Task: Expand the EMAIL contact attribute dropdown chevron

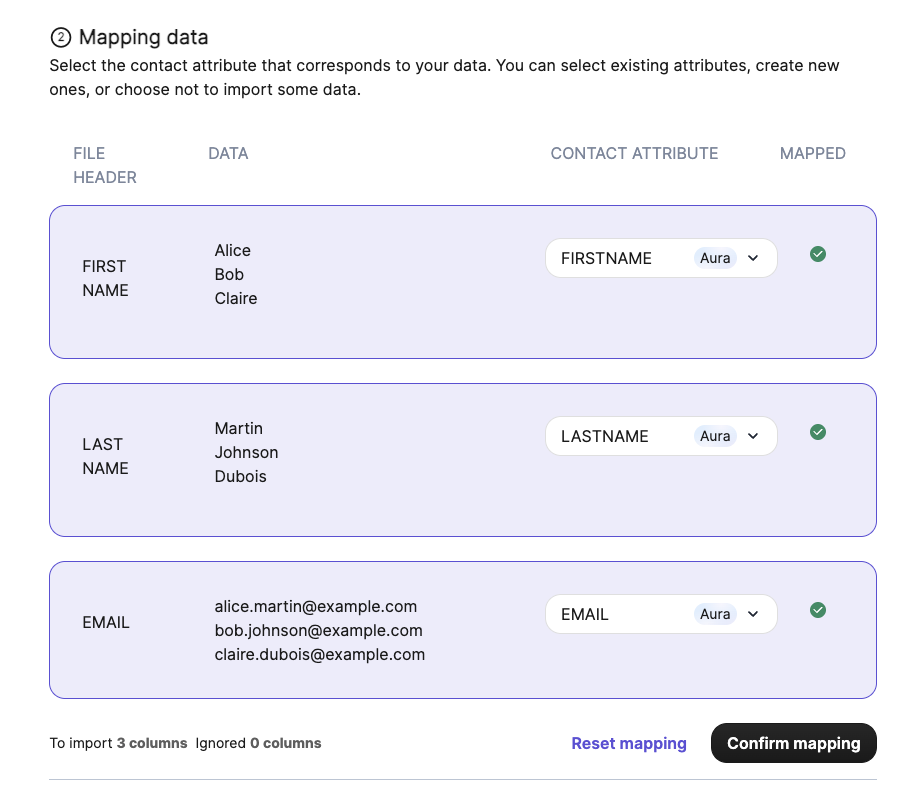Action: [754, 614]
